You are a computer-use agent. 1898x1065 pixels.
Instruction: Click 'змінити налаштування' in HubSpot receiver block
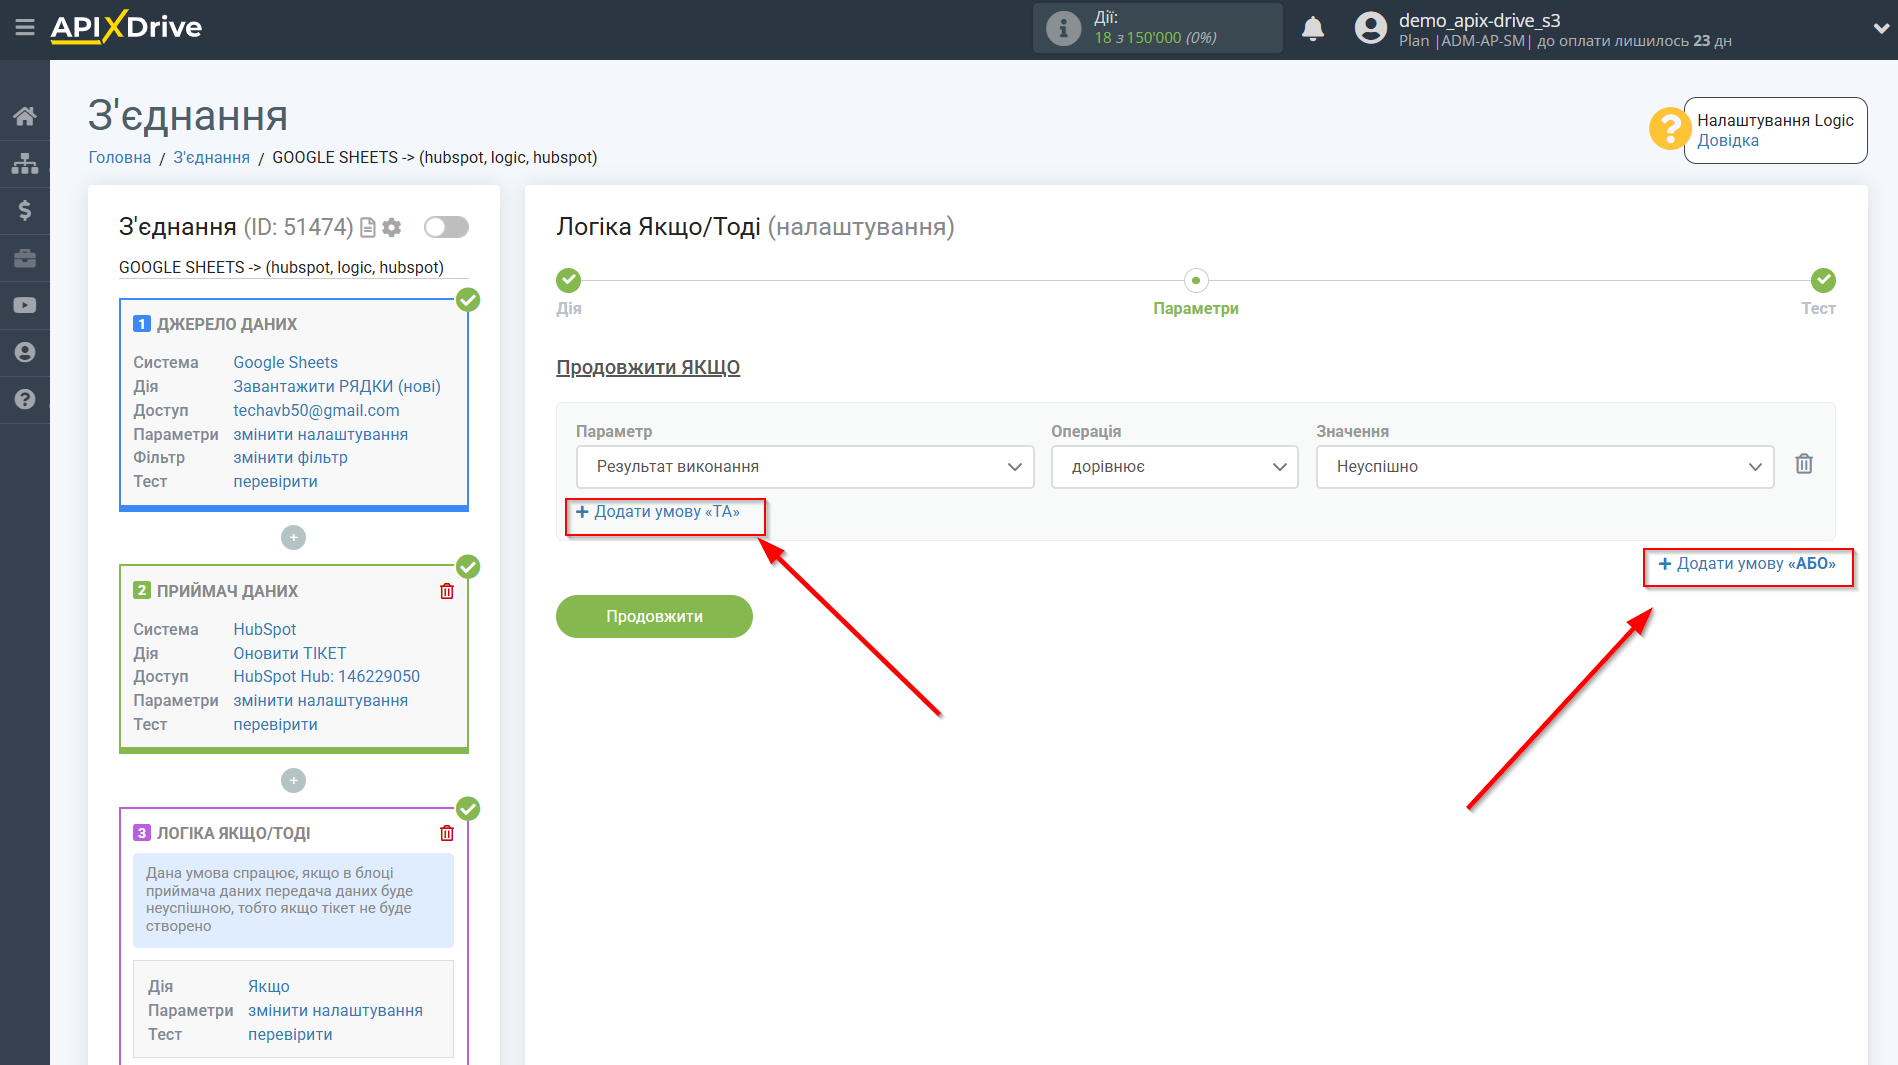(x=320, y=701)
